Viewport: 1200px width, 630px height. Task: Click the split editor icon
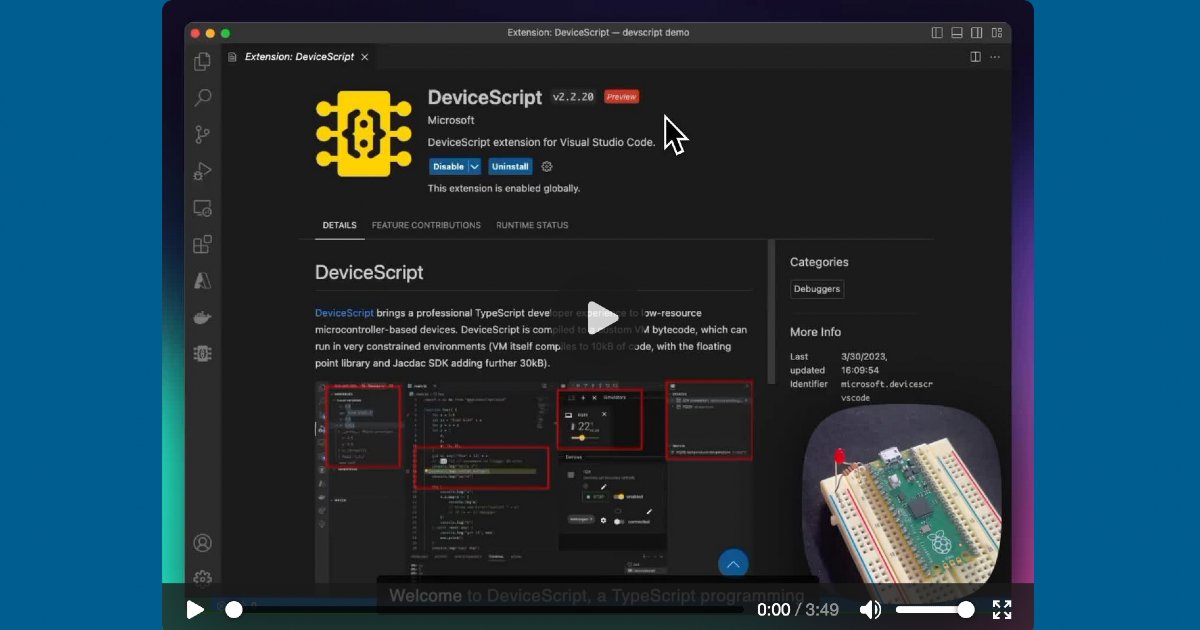coord(975,57)
